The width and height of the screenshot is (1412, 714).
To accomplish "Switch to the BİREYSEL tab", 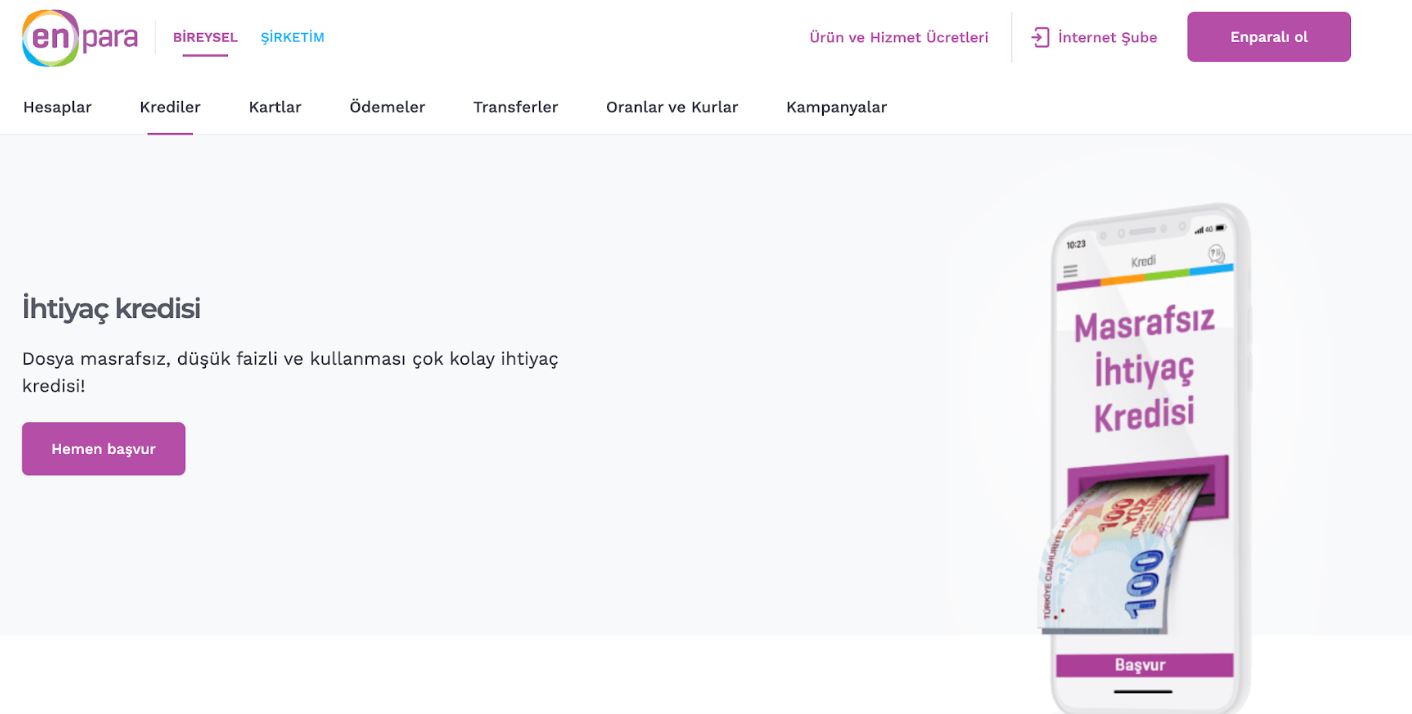I will (x=205, y=38).
